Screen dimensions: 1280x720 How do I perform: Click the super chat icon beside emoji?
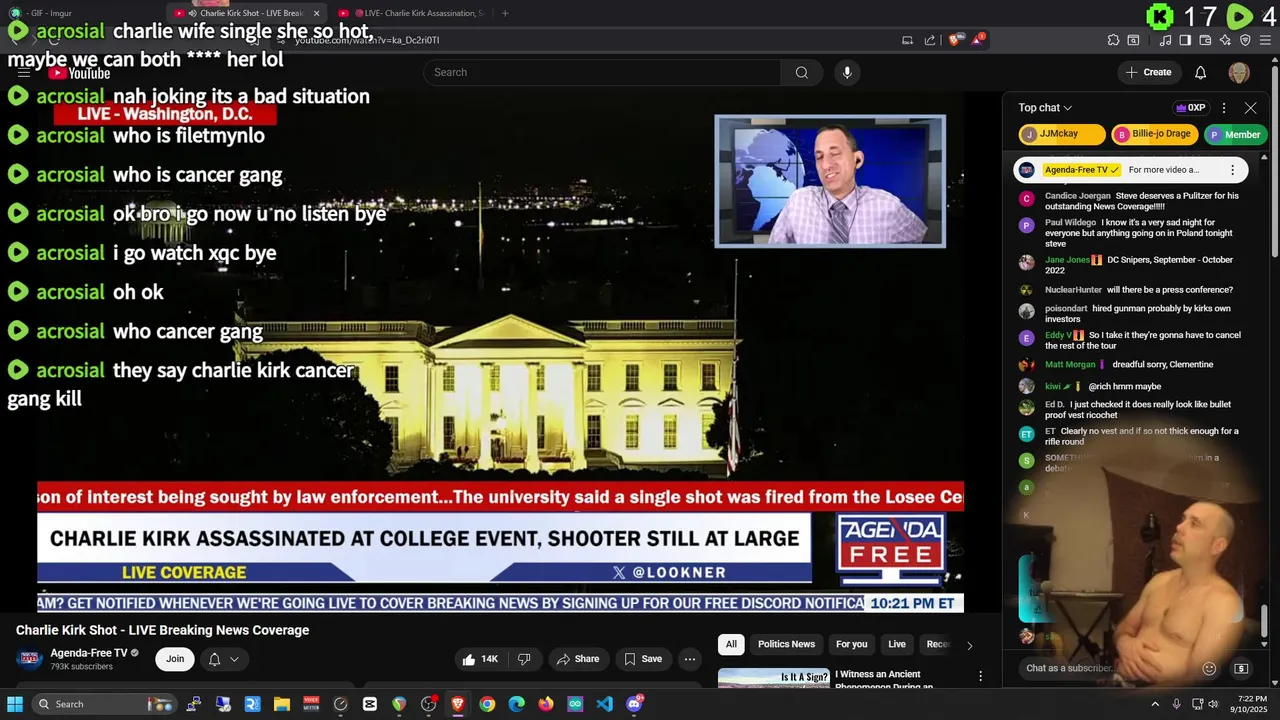point(1241,668)
